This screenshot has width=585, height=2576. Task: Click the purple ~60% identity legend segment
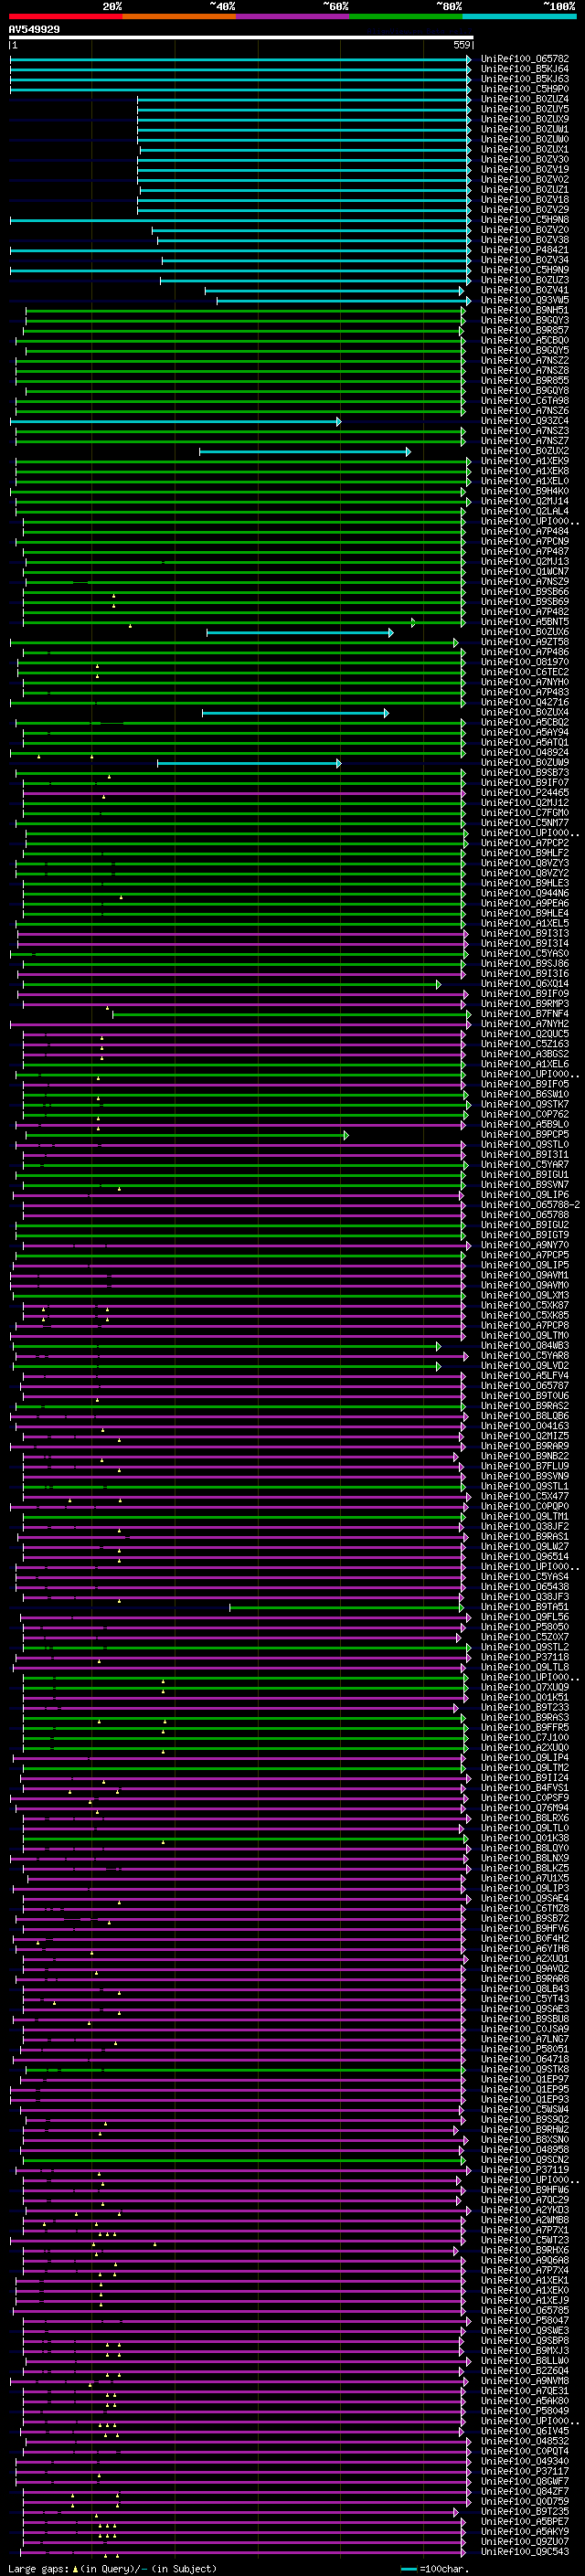point(293,16)
